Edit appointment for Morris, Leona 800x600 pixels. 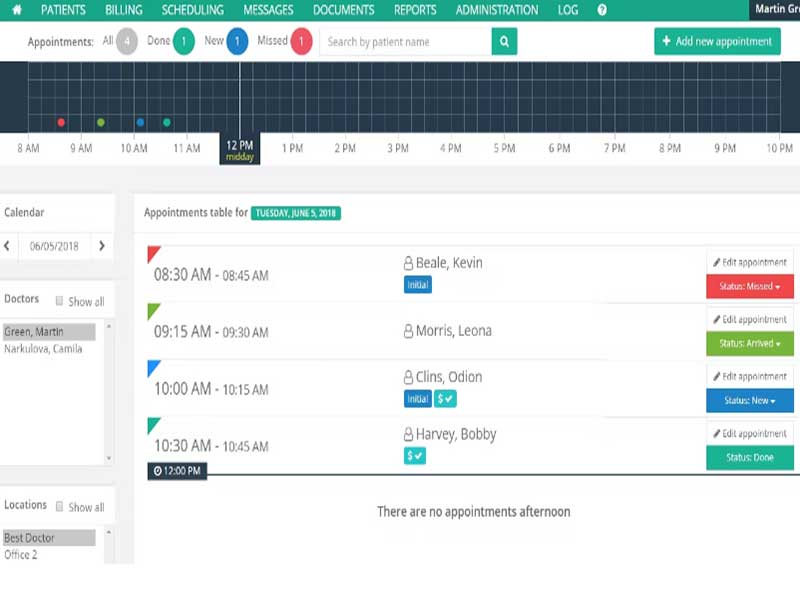(x=749, y=319)
